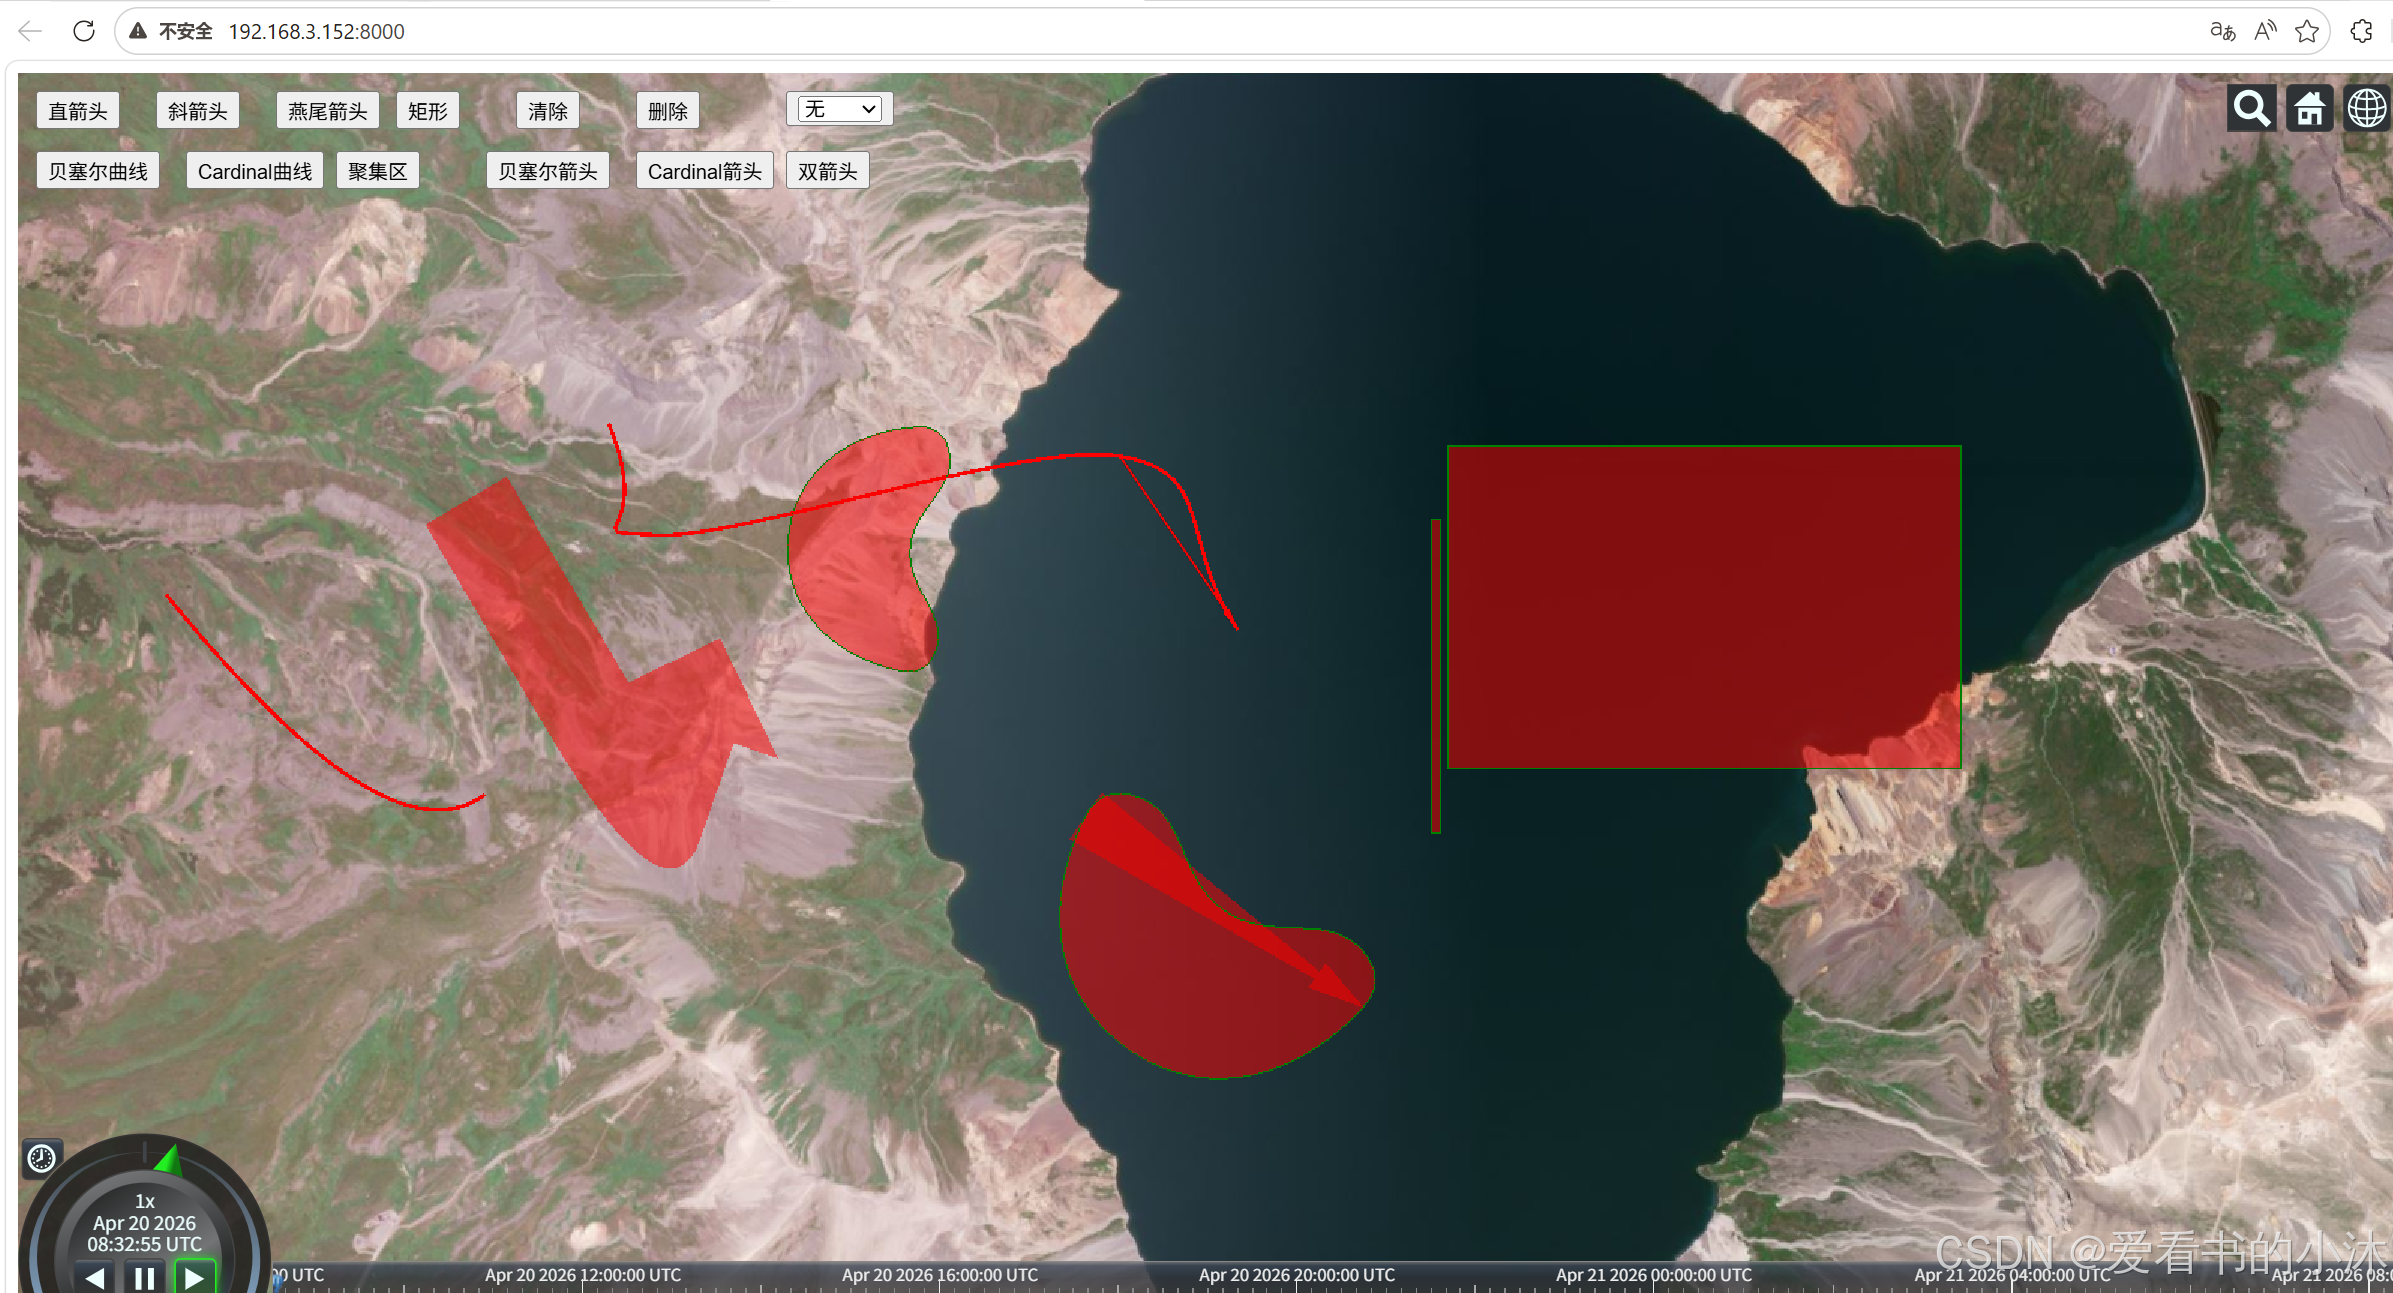Select the 聚集区 button
The height and width of the screenshot is (1293, 2393).
(x=378, y=170)
